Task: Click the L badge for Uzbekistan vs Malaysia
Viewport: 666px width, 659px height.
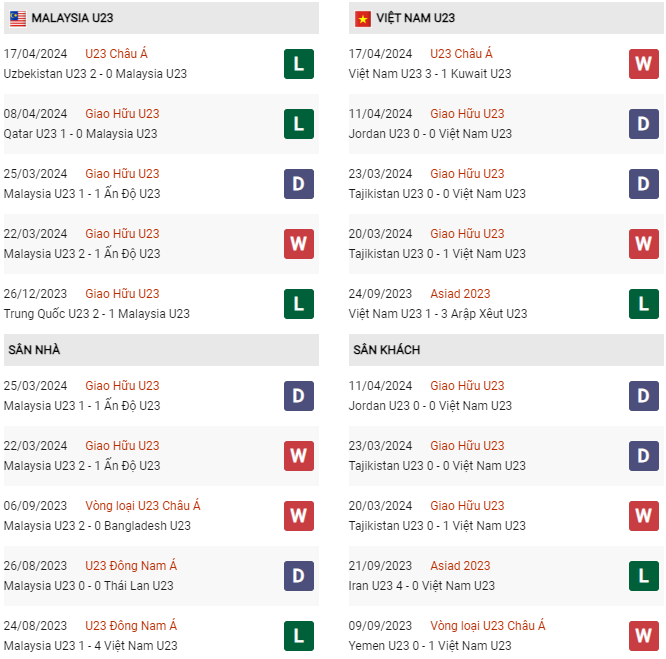Action: pyautogui.click(x=298, y=64)
